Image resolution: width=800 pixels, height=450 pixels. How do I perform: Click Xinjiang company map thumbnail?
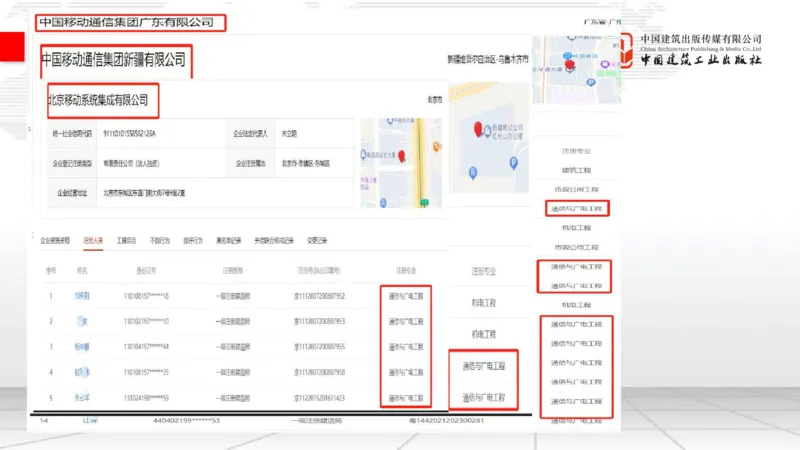488,138
